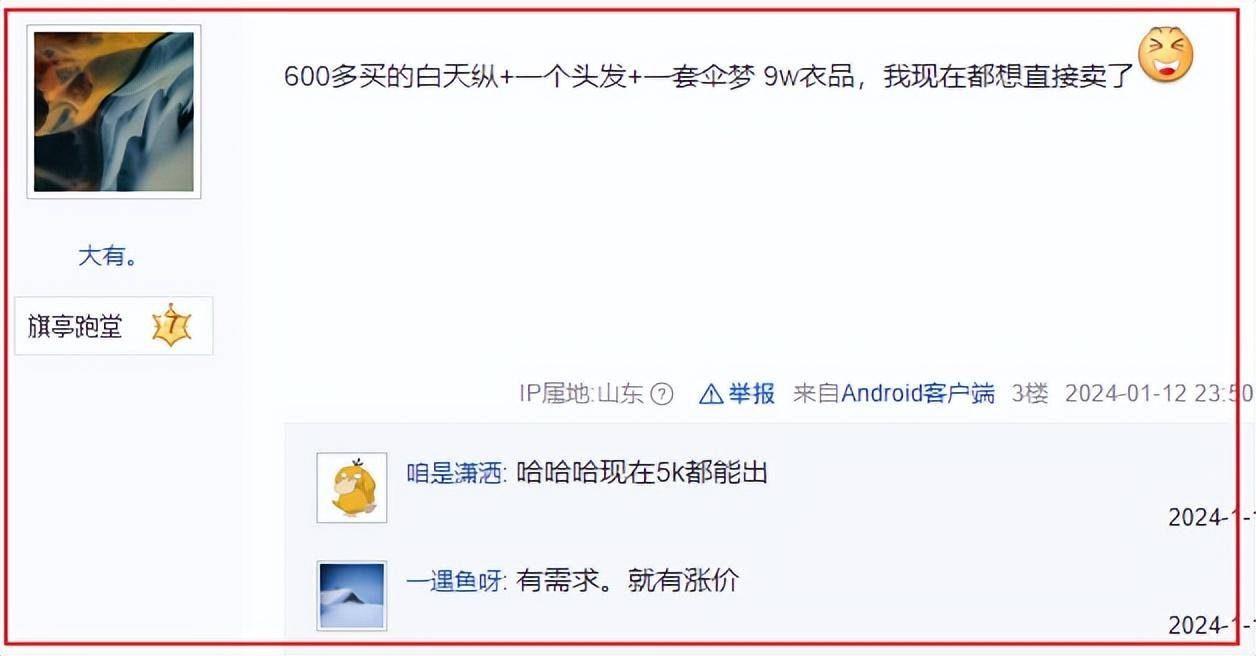Click the post timestamp 2024-01-12
The height and width of the screenshot is (656, 1256).
point(1160,394)
